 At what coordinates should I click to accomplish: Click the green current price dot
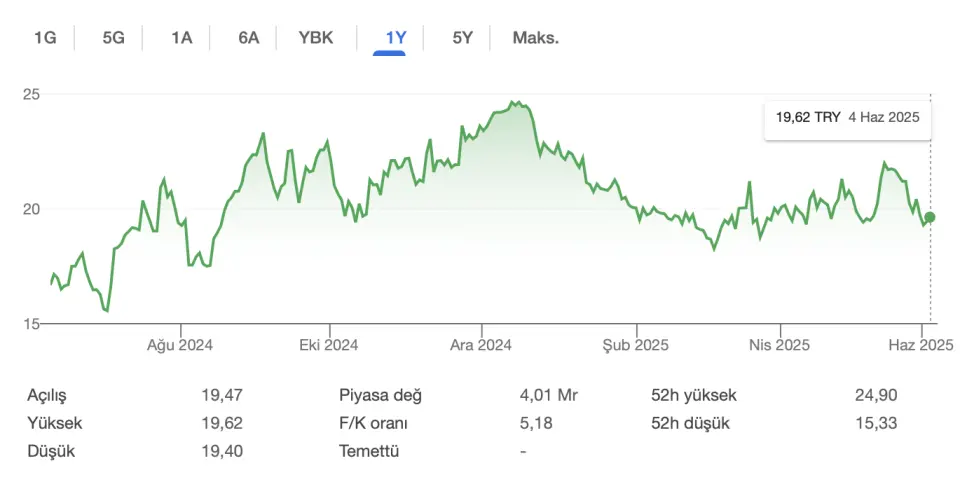(930, 217)
